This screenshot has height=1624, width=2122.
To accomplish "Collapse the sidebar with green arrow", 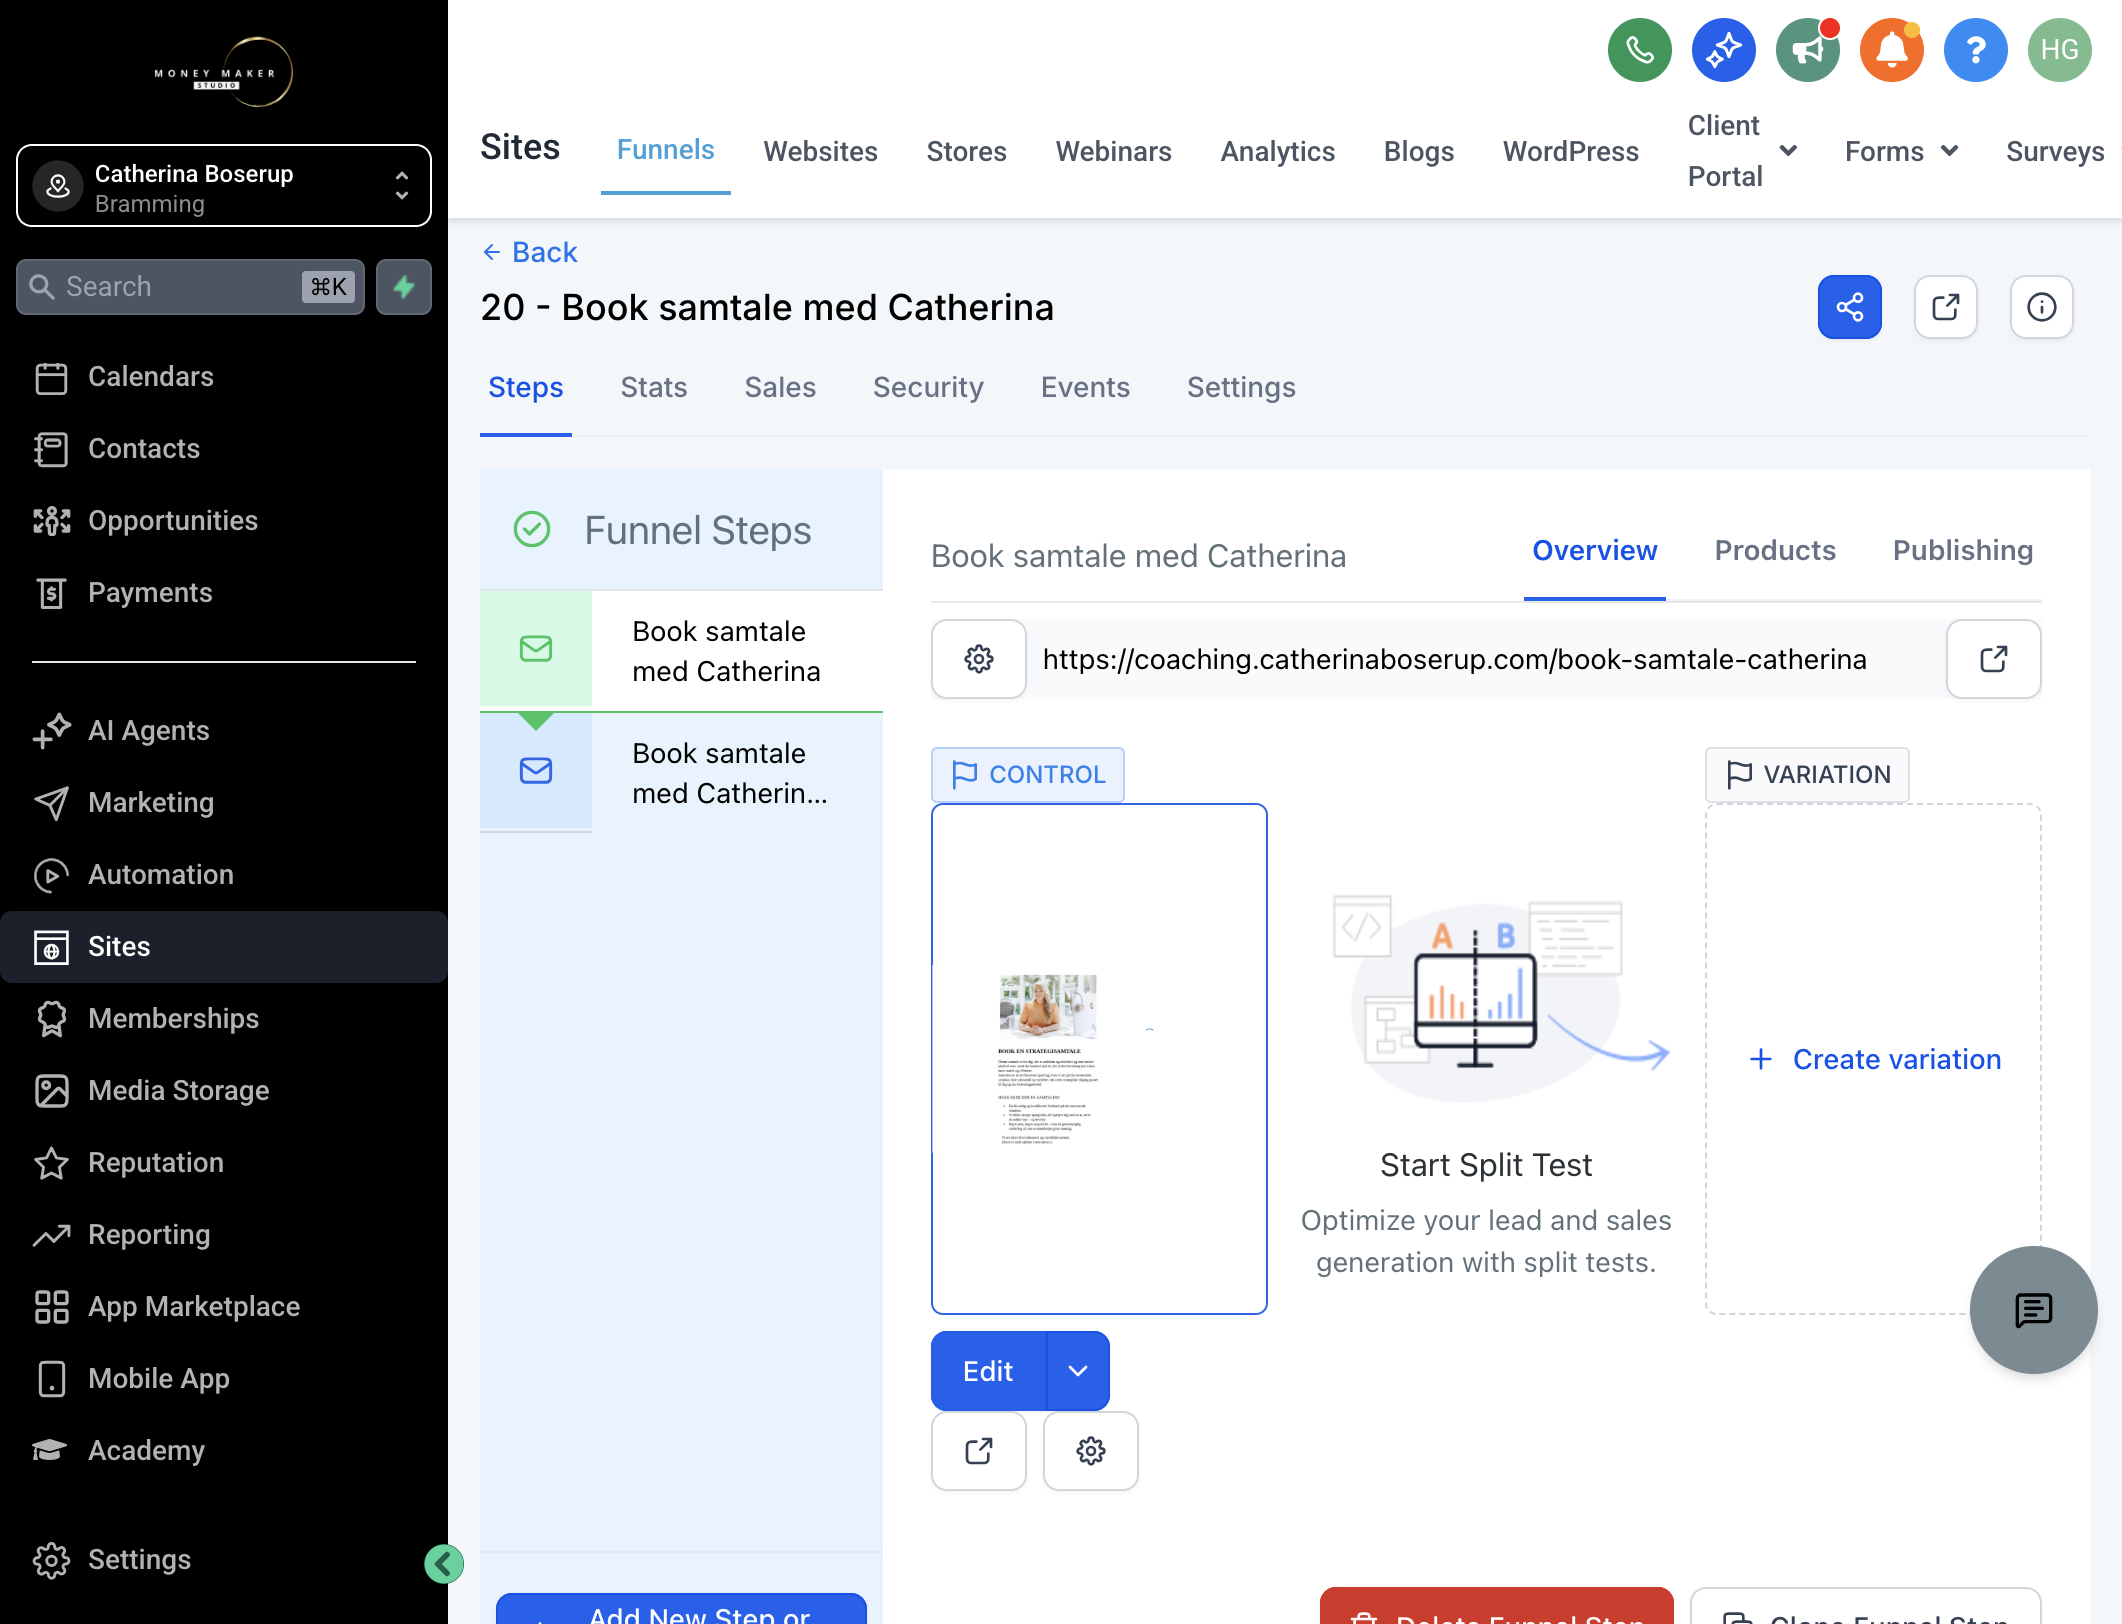I will pyautogui.click(x=443, y=1563).
